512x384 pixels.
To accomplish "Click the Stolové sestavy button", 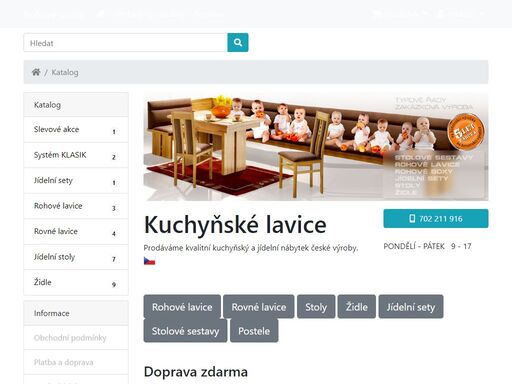I will point(185,331).
